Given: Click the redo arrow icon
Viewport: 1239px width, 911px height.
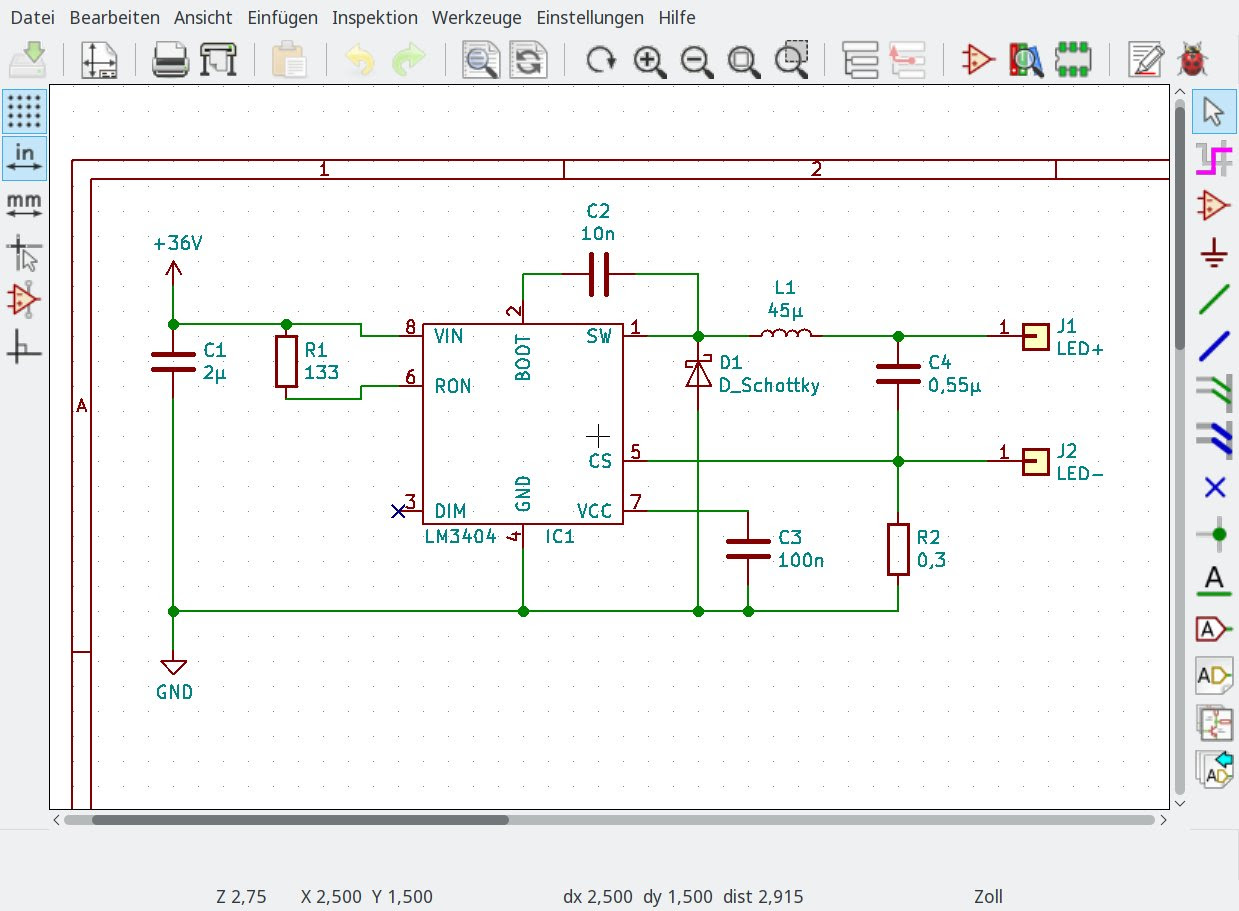Looking at the screenshot, I should [x=408, y=60].
